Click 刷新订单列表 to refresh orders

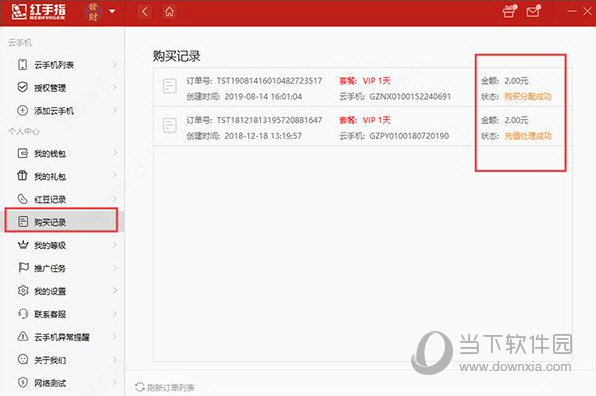pyautogui.click(x=171, y=387)
